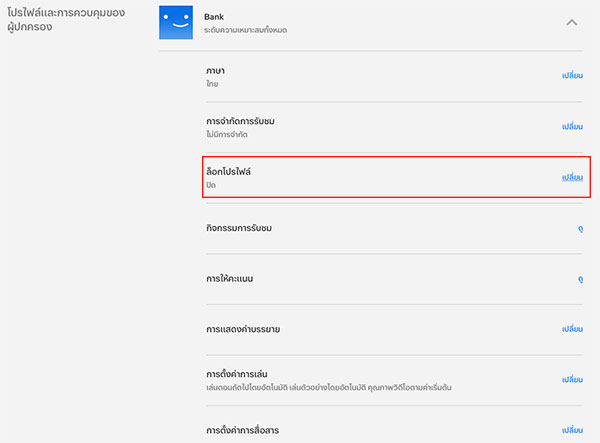The height and width of the screenshot is (443, 600).
Task: Click เปลี่ยน link for ล็อกโปรไฟล์
Action: (x=572, y=178)
